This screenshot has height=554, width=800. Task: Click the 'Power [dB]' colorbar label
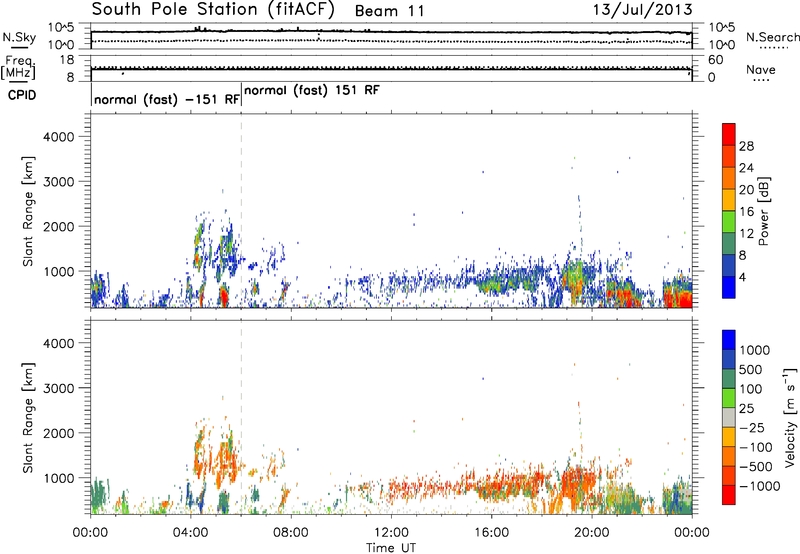point(763,211)
